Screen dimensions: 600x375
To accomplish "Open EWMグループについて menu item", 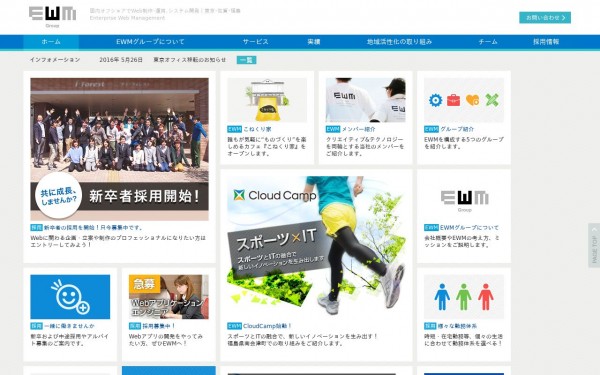I will coord(150,42).
